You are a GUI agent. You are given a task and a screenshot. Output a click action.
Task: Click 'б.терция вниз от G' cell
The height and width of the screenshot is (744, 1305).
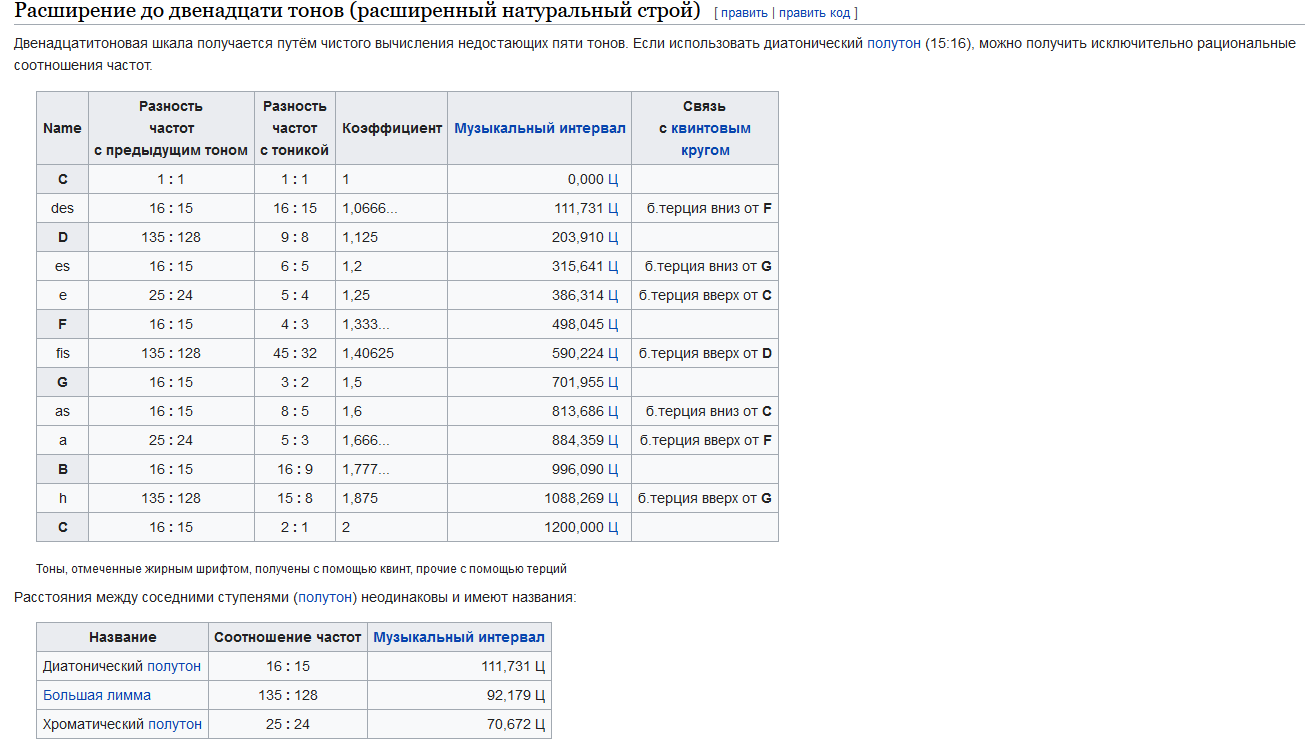(705, 266)
